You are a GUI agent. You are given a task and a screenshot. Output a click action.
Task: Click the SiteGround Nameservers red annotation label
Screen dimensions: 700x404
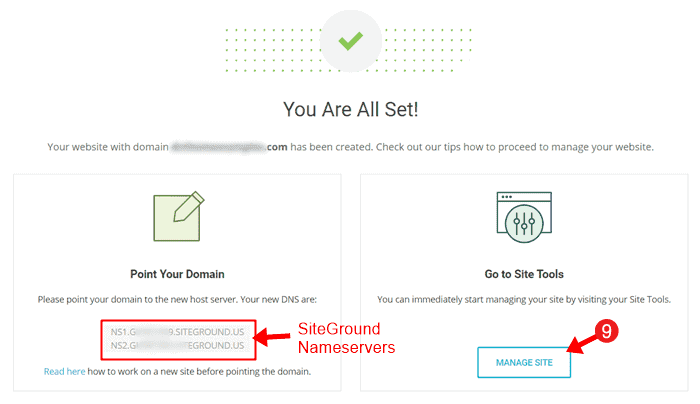tap(346, 338)
